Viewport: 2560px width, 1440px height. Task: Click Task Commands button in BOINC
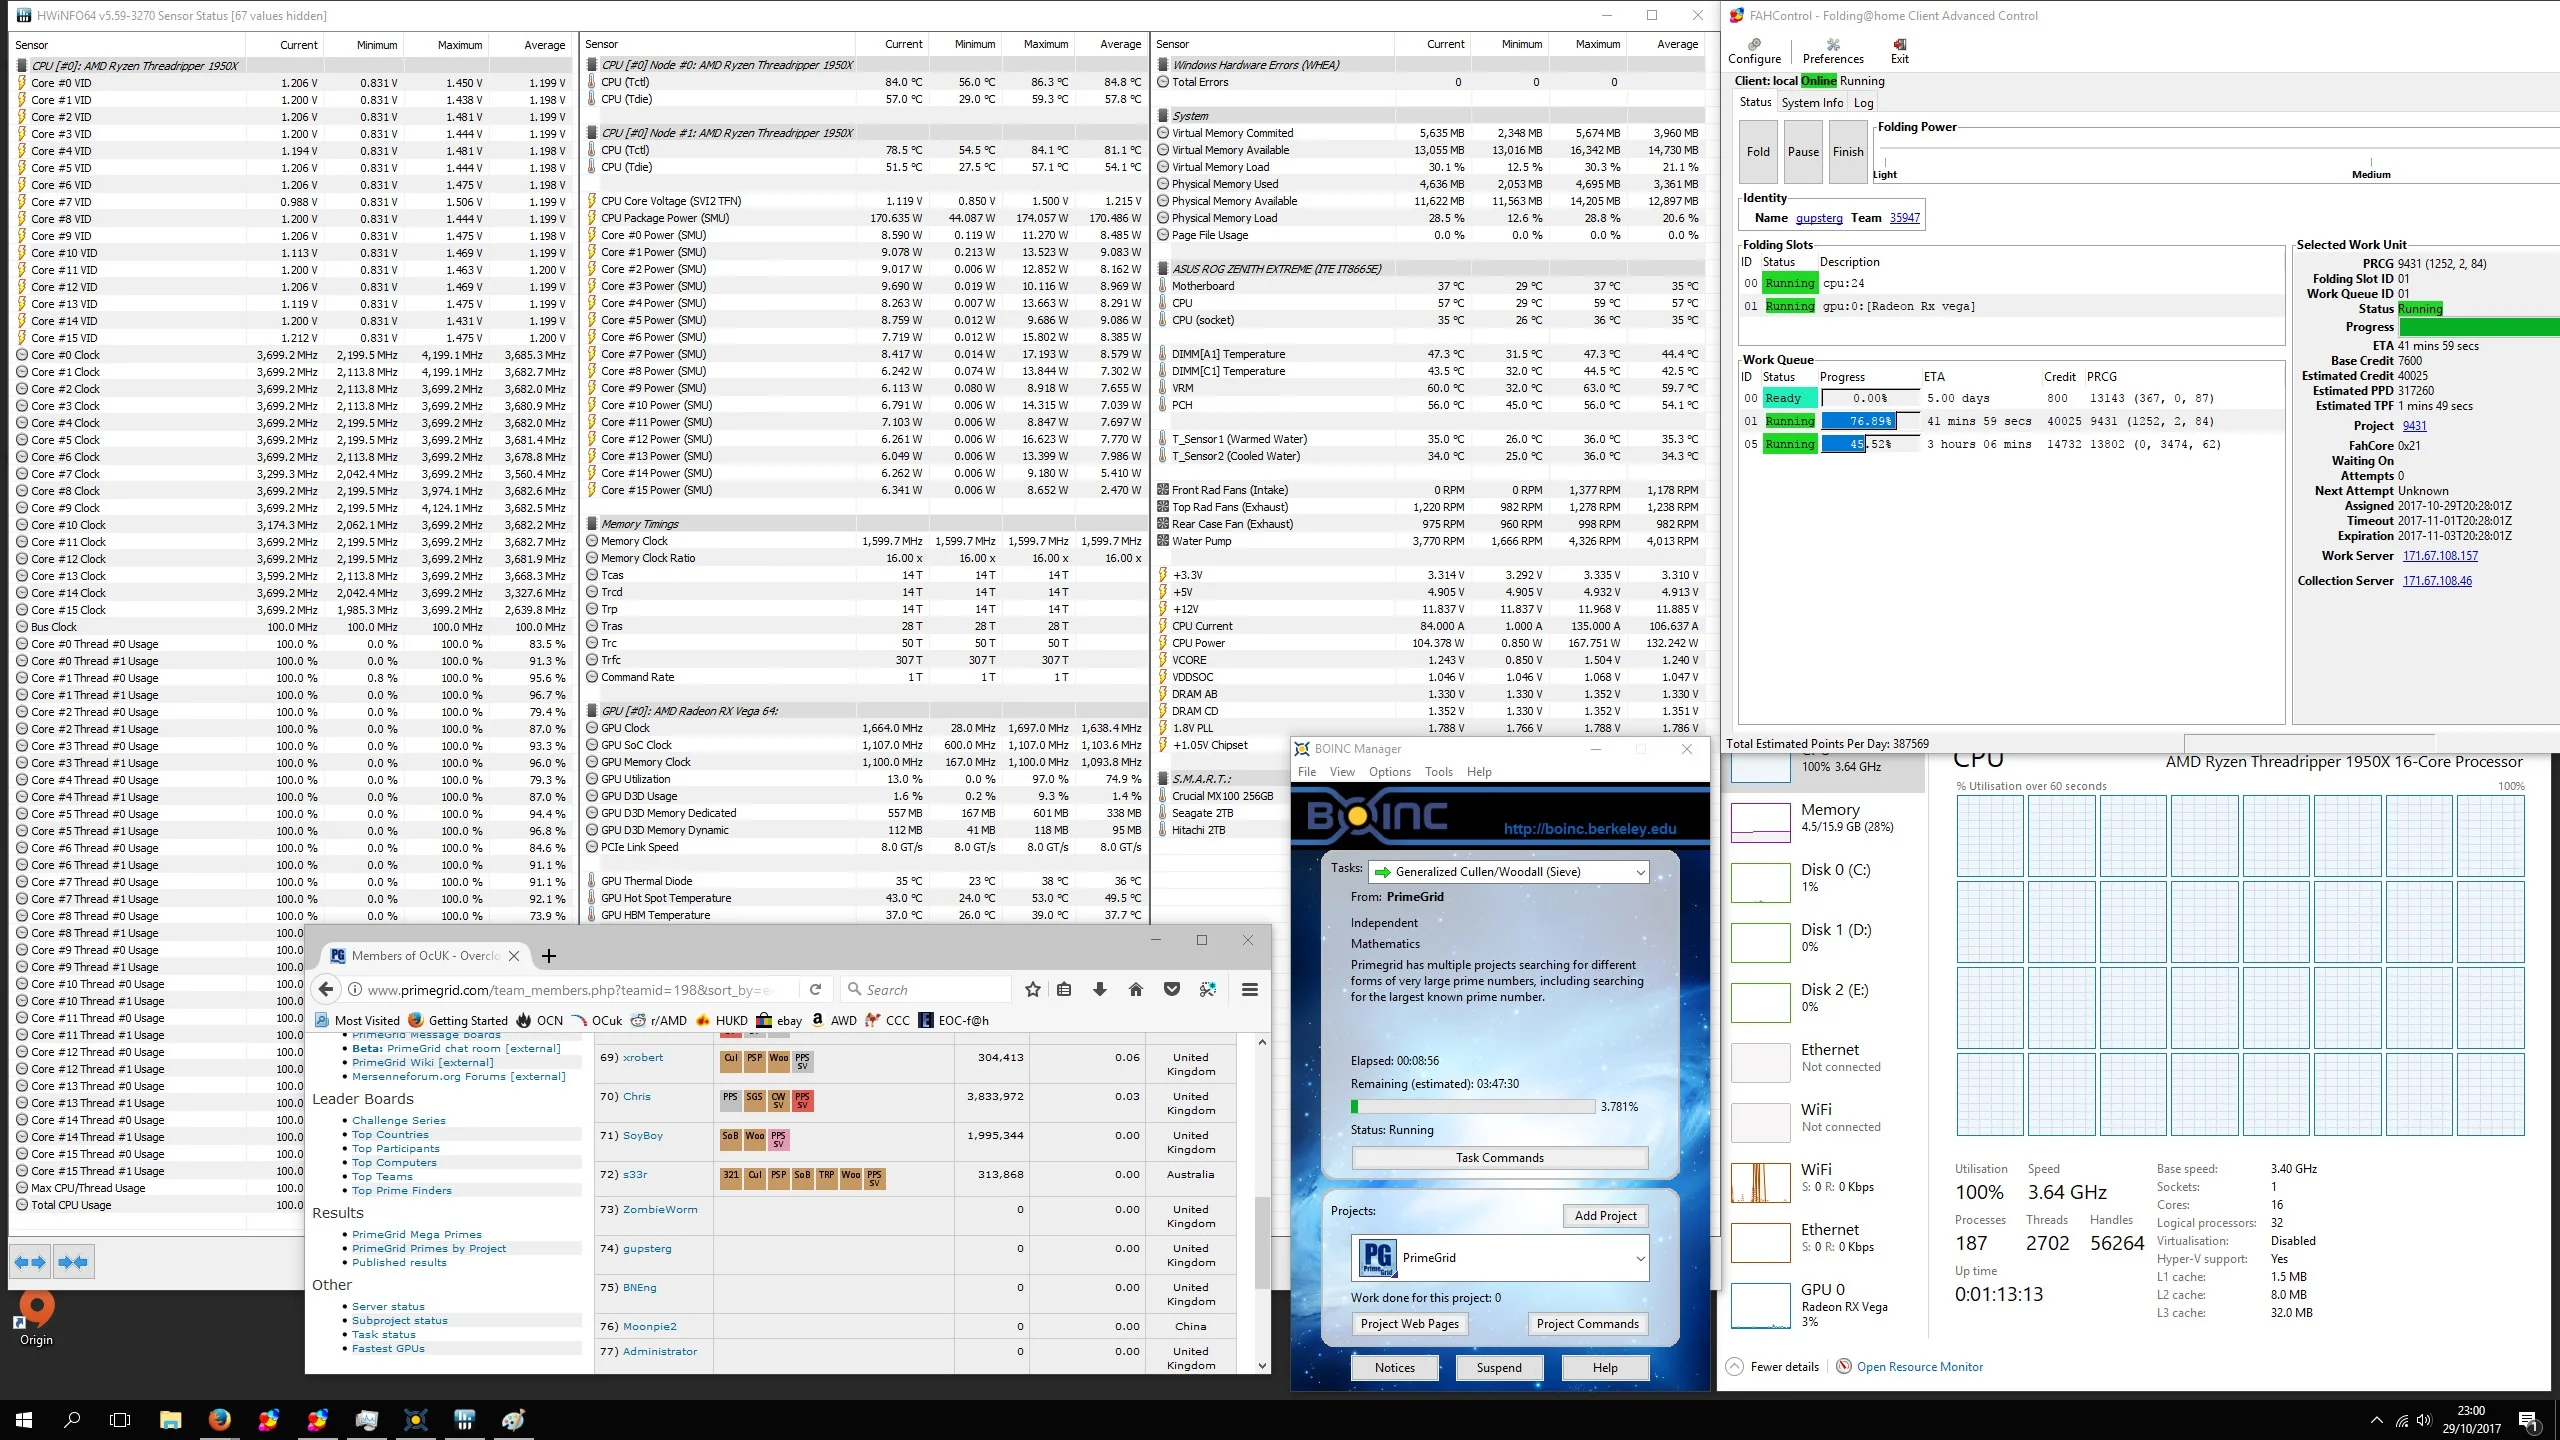(x=1499, y=1158)
